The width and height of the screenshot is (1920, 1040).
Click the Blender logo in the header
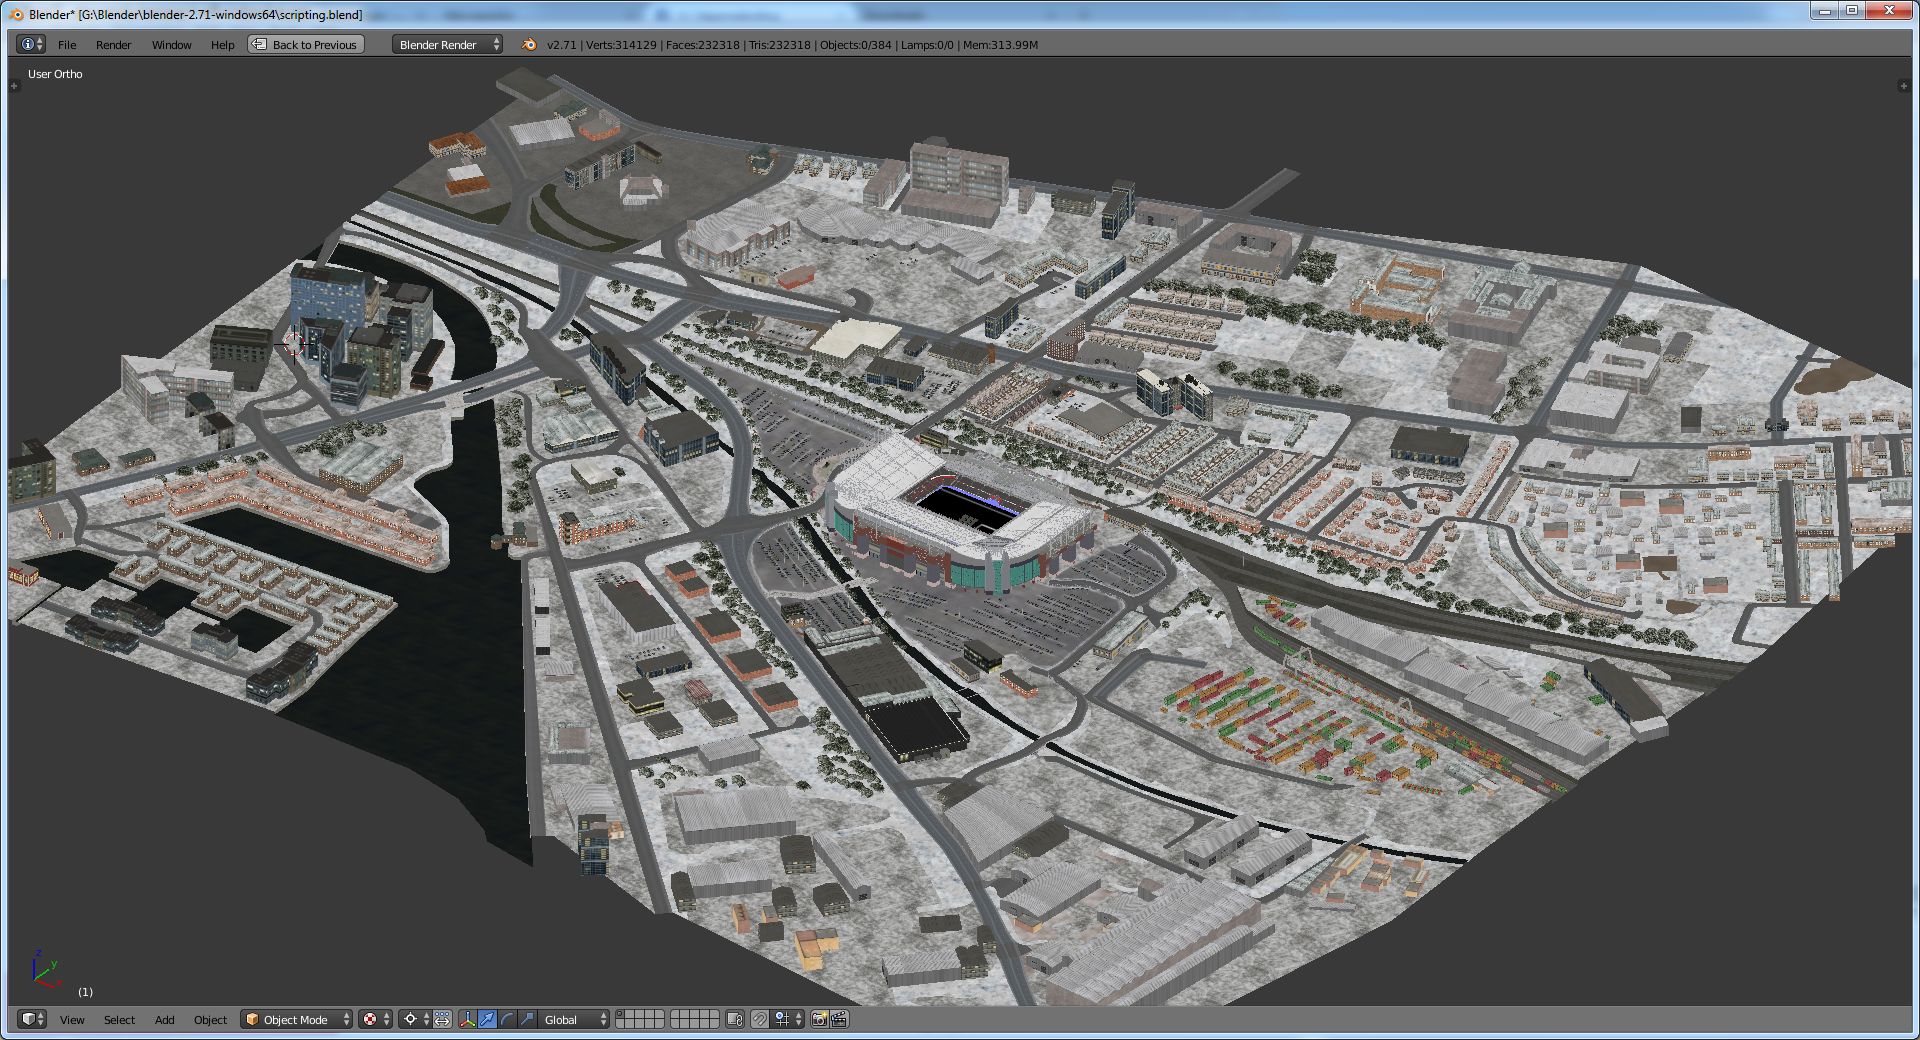pos(529,44)
